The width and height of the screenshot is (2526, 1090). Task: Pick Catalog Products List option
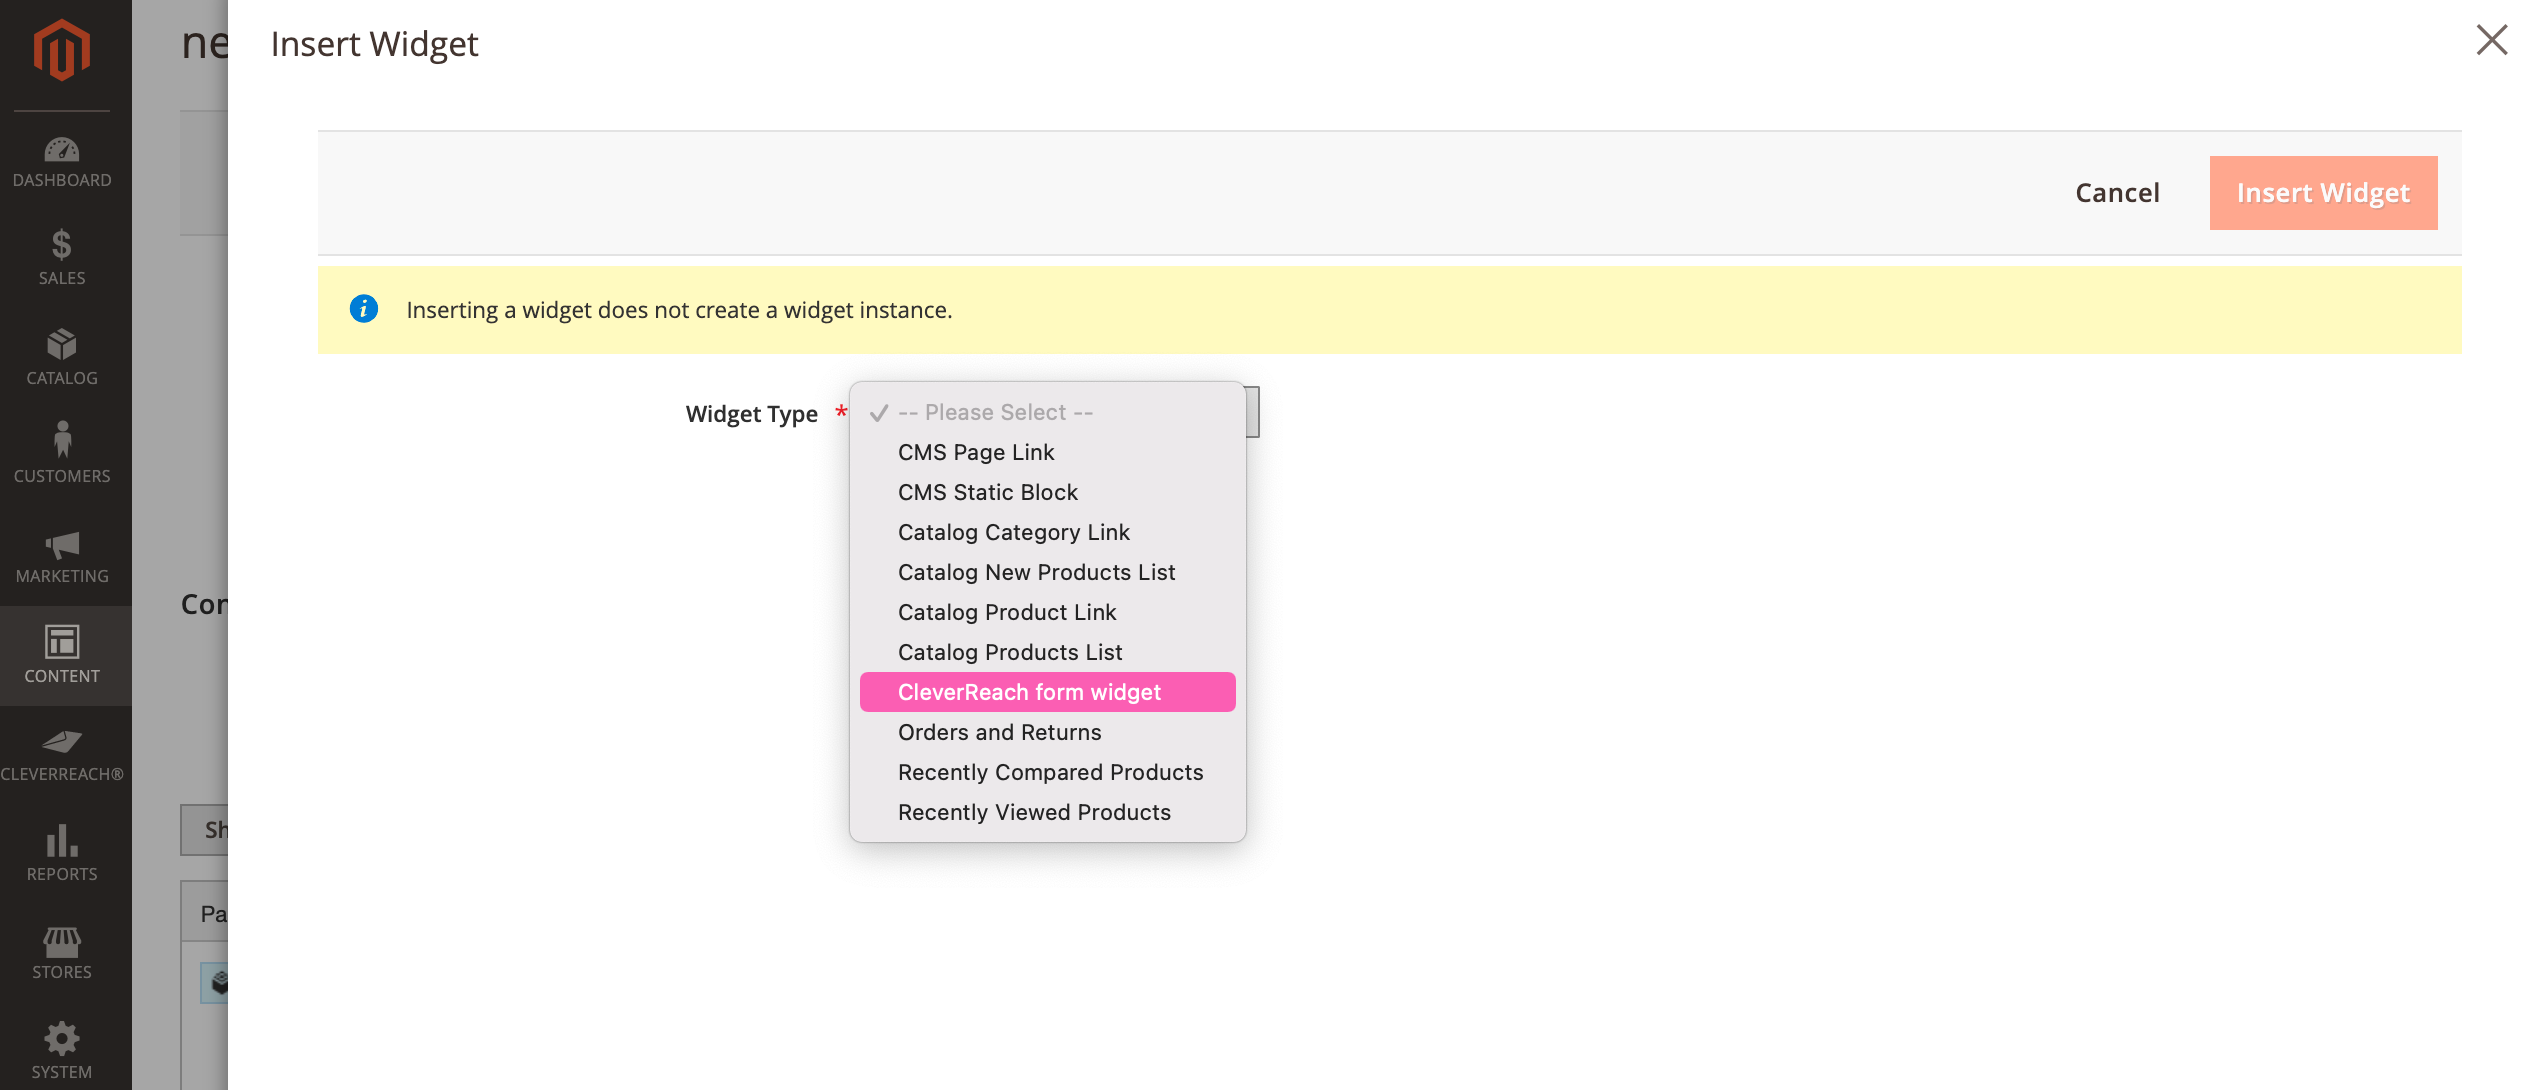1010,652
